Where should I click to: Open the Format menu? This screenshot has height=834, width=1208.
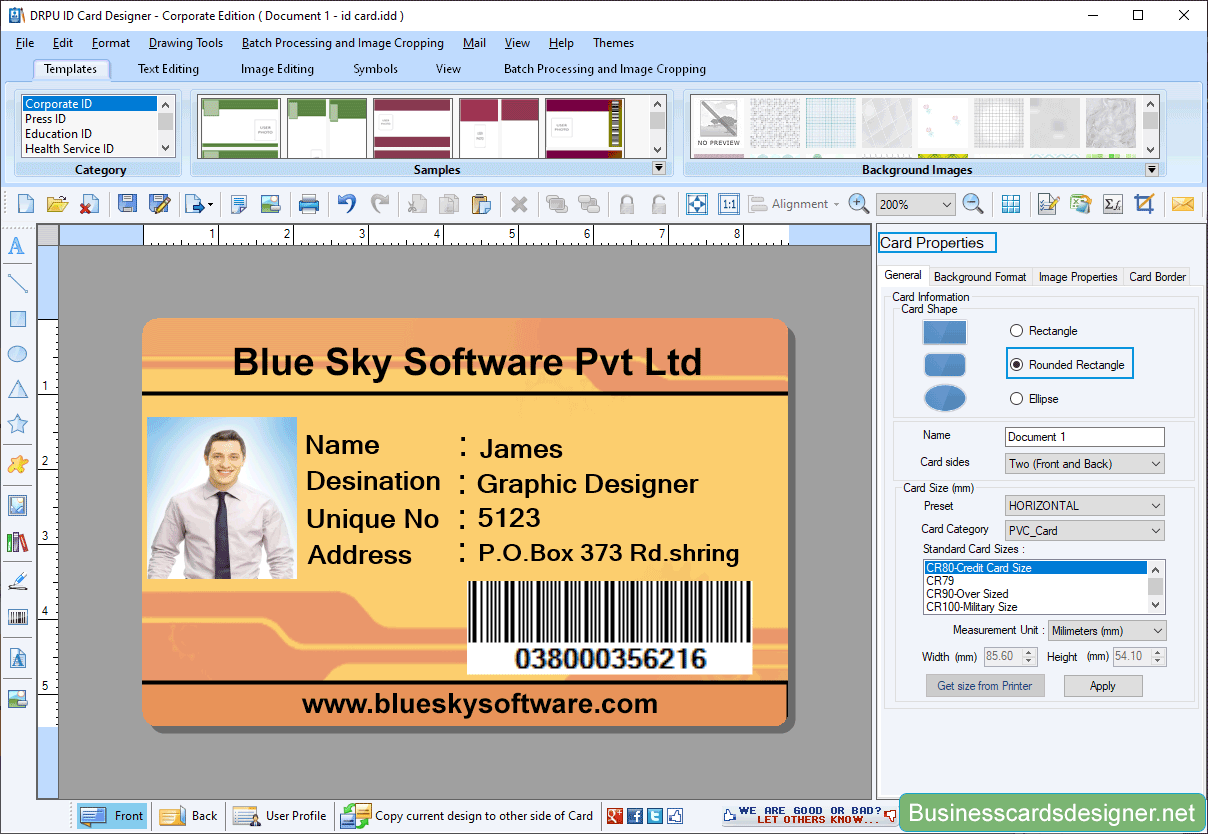click(111, 43)
